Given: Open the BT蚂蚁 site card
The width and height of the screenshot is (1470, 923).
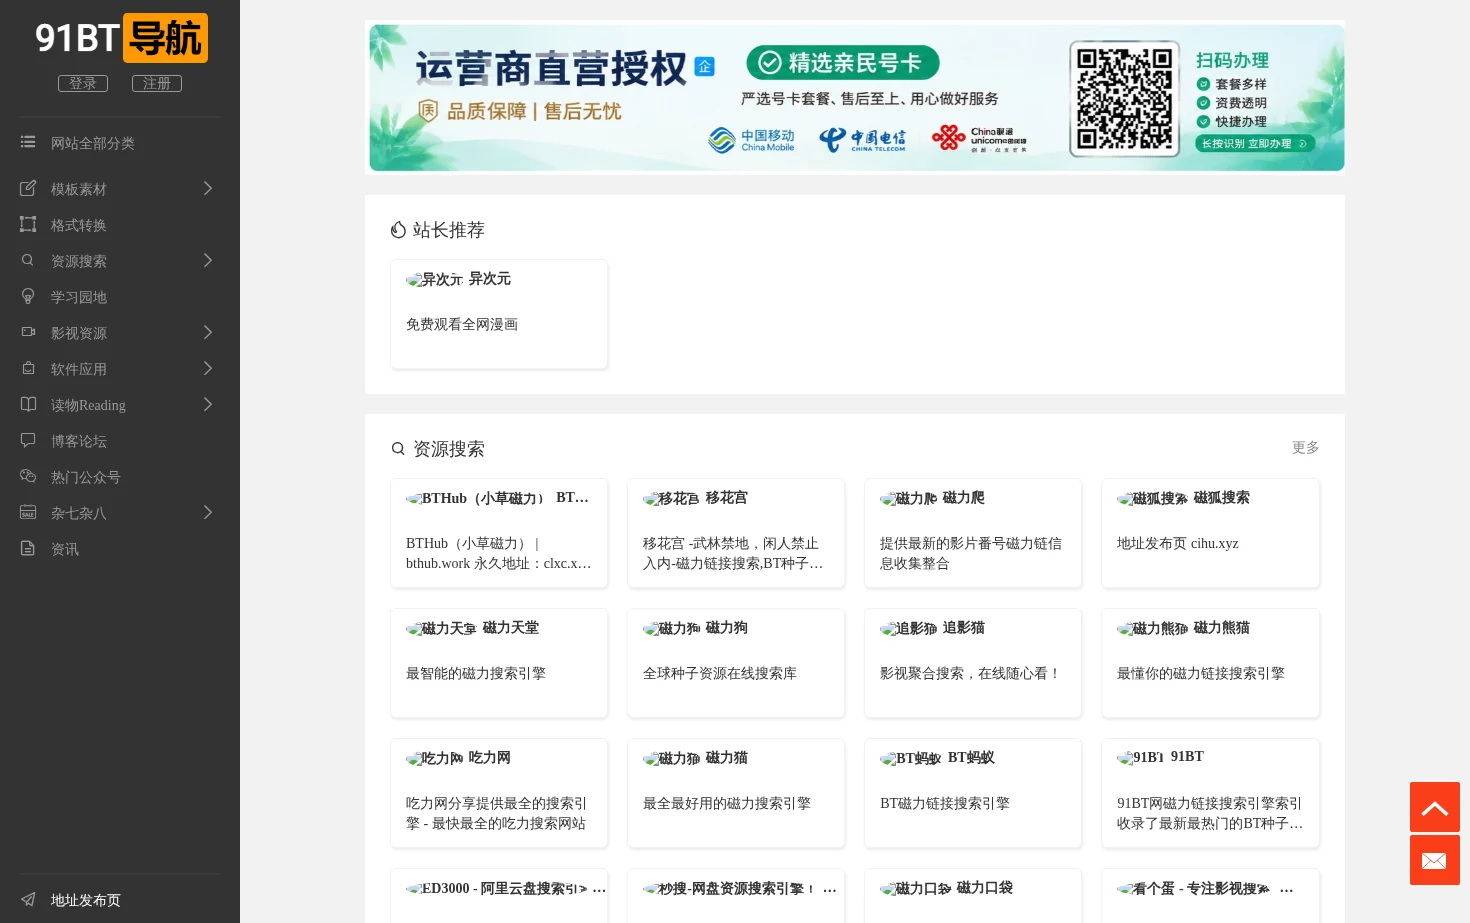Looking at the screenshot, I should pos(973,793).
